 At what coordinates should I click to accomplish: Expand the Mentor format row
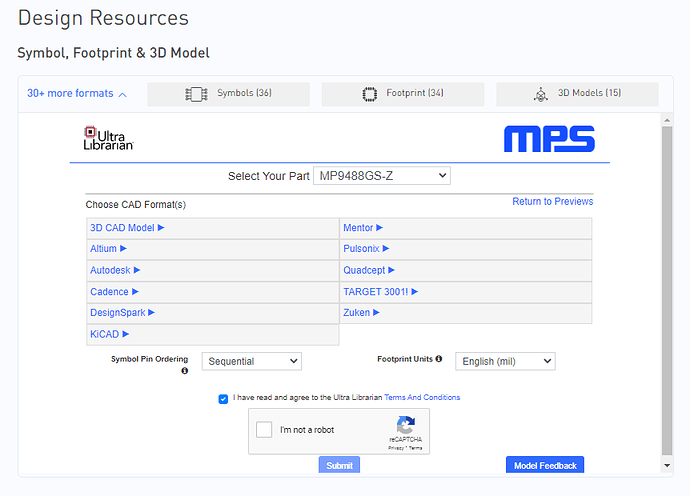coord(466,228)
